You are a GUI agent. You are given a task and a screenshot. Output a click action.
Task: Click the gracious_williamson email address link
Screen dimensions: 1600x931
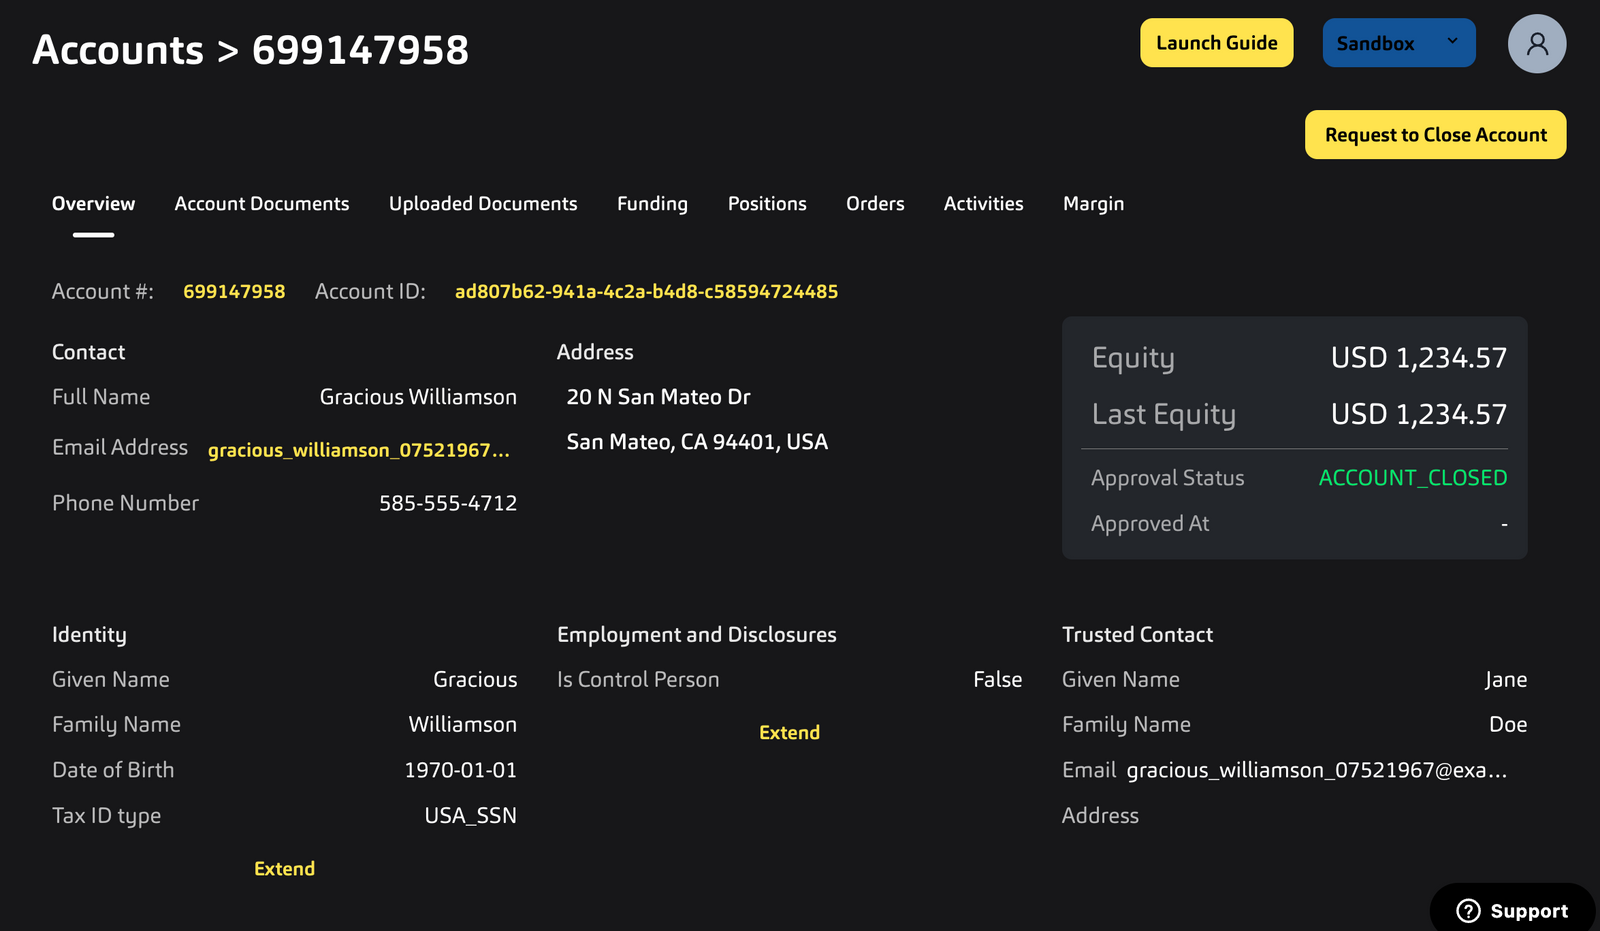tap(359, 449)
